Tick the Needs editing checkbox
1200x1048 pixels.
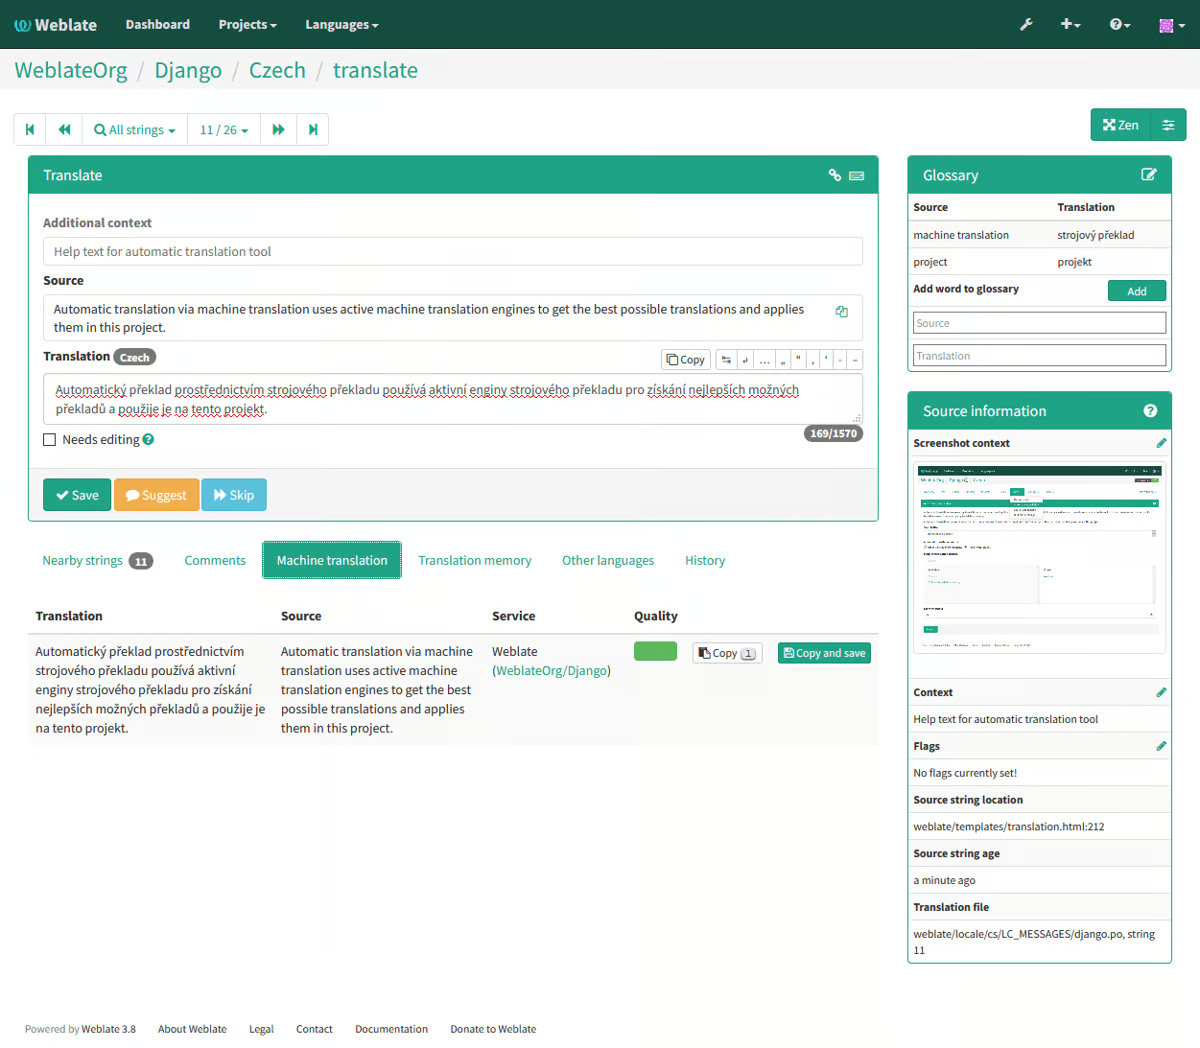coord(49,439)
